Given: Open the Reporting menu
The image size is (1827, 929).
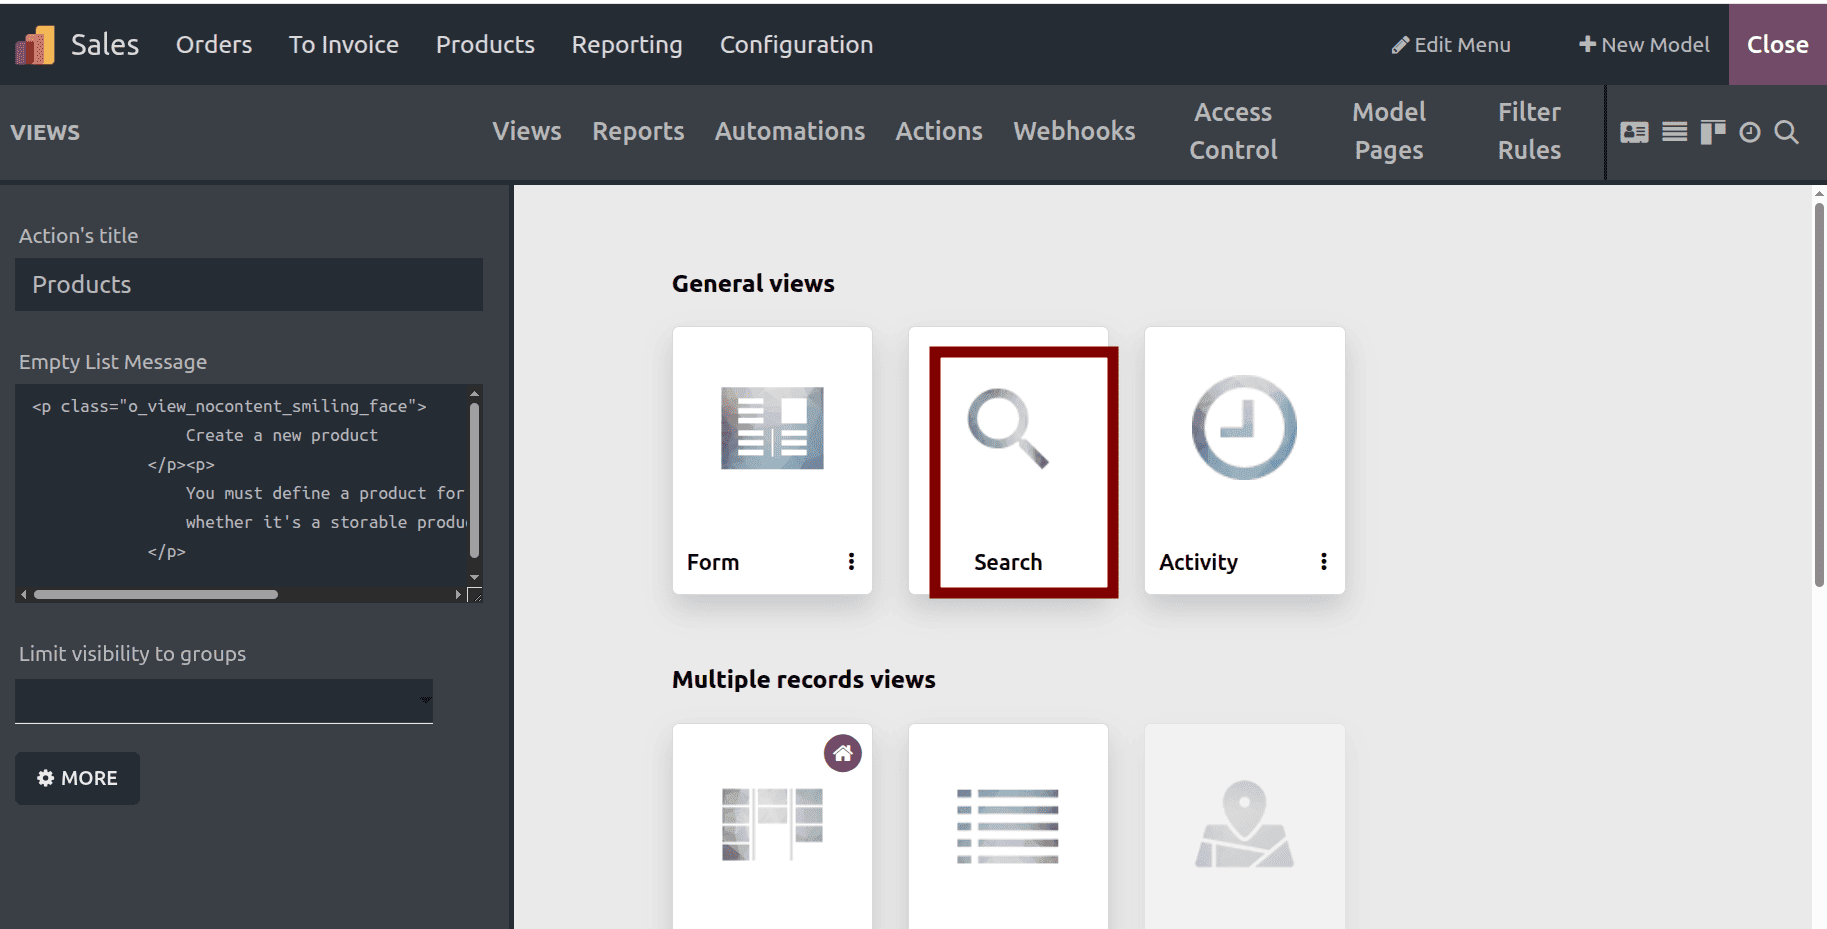Looking at the screenshot, I should click(x=627, y=45).
